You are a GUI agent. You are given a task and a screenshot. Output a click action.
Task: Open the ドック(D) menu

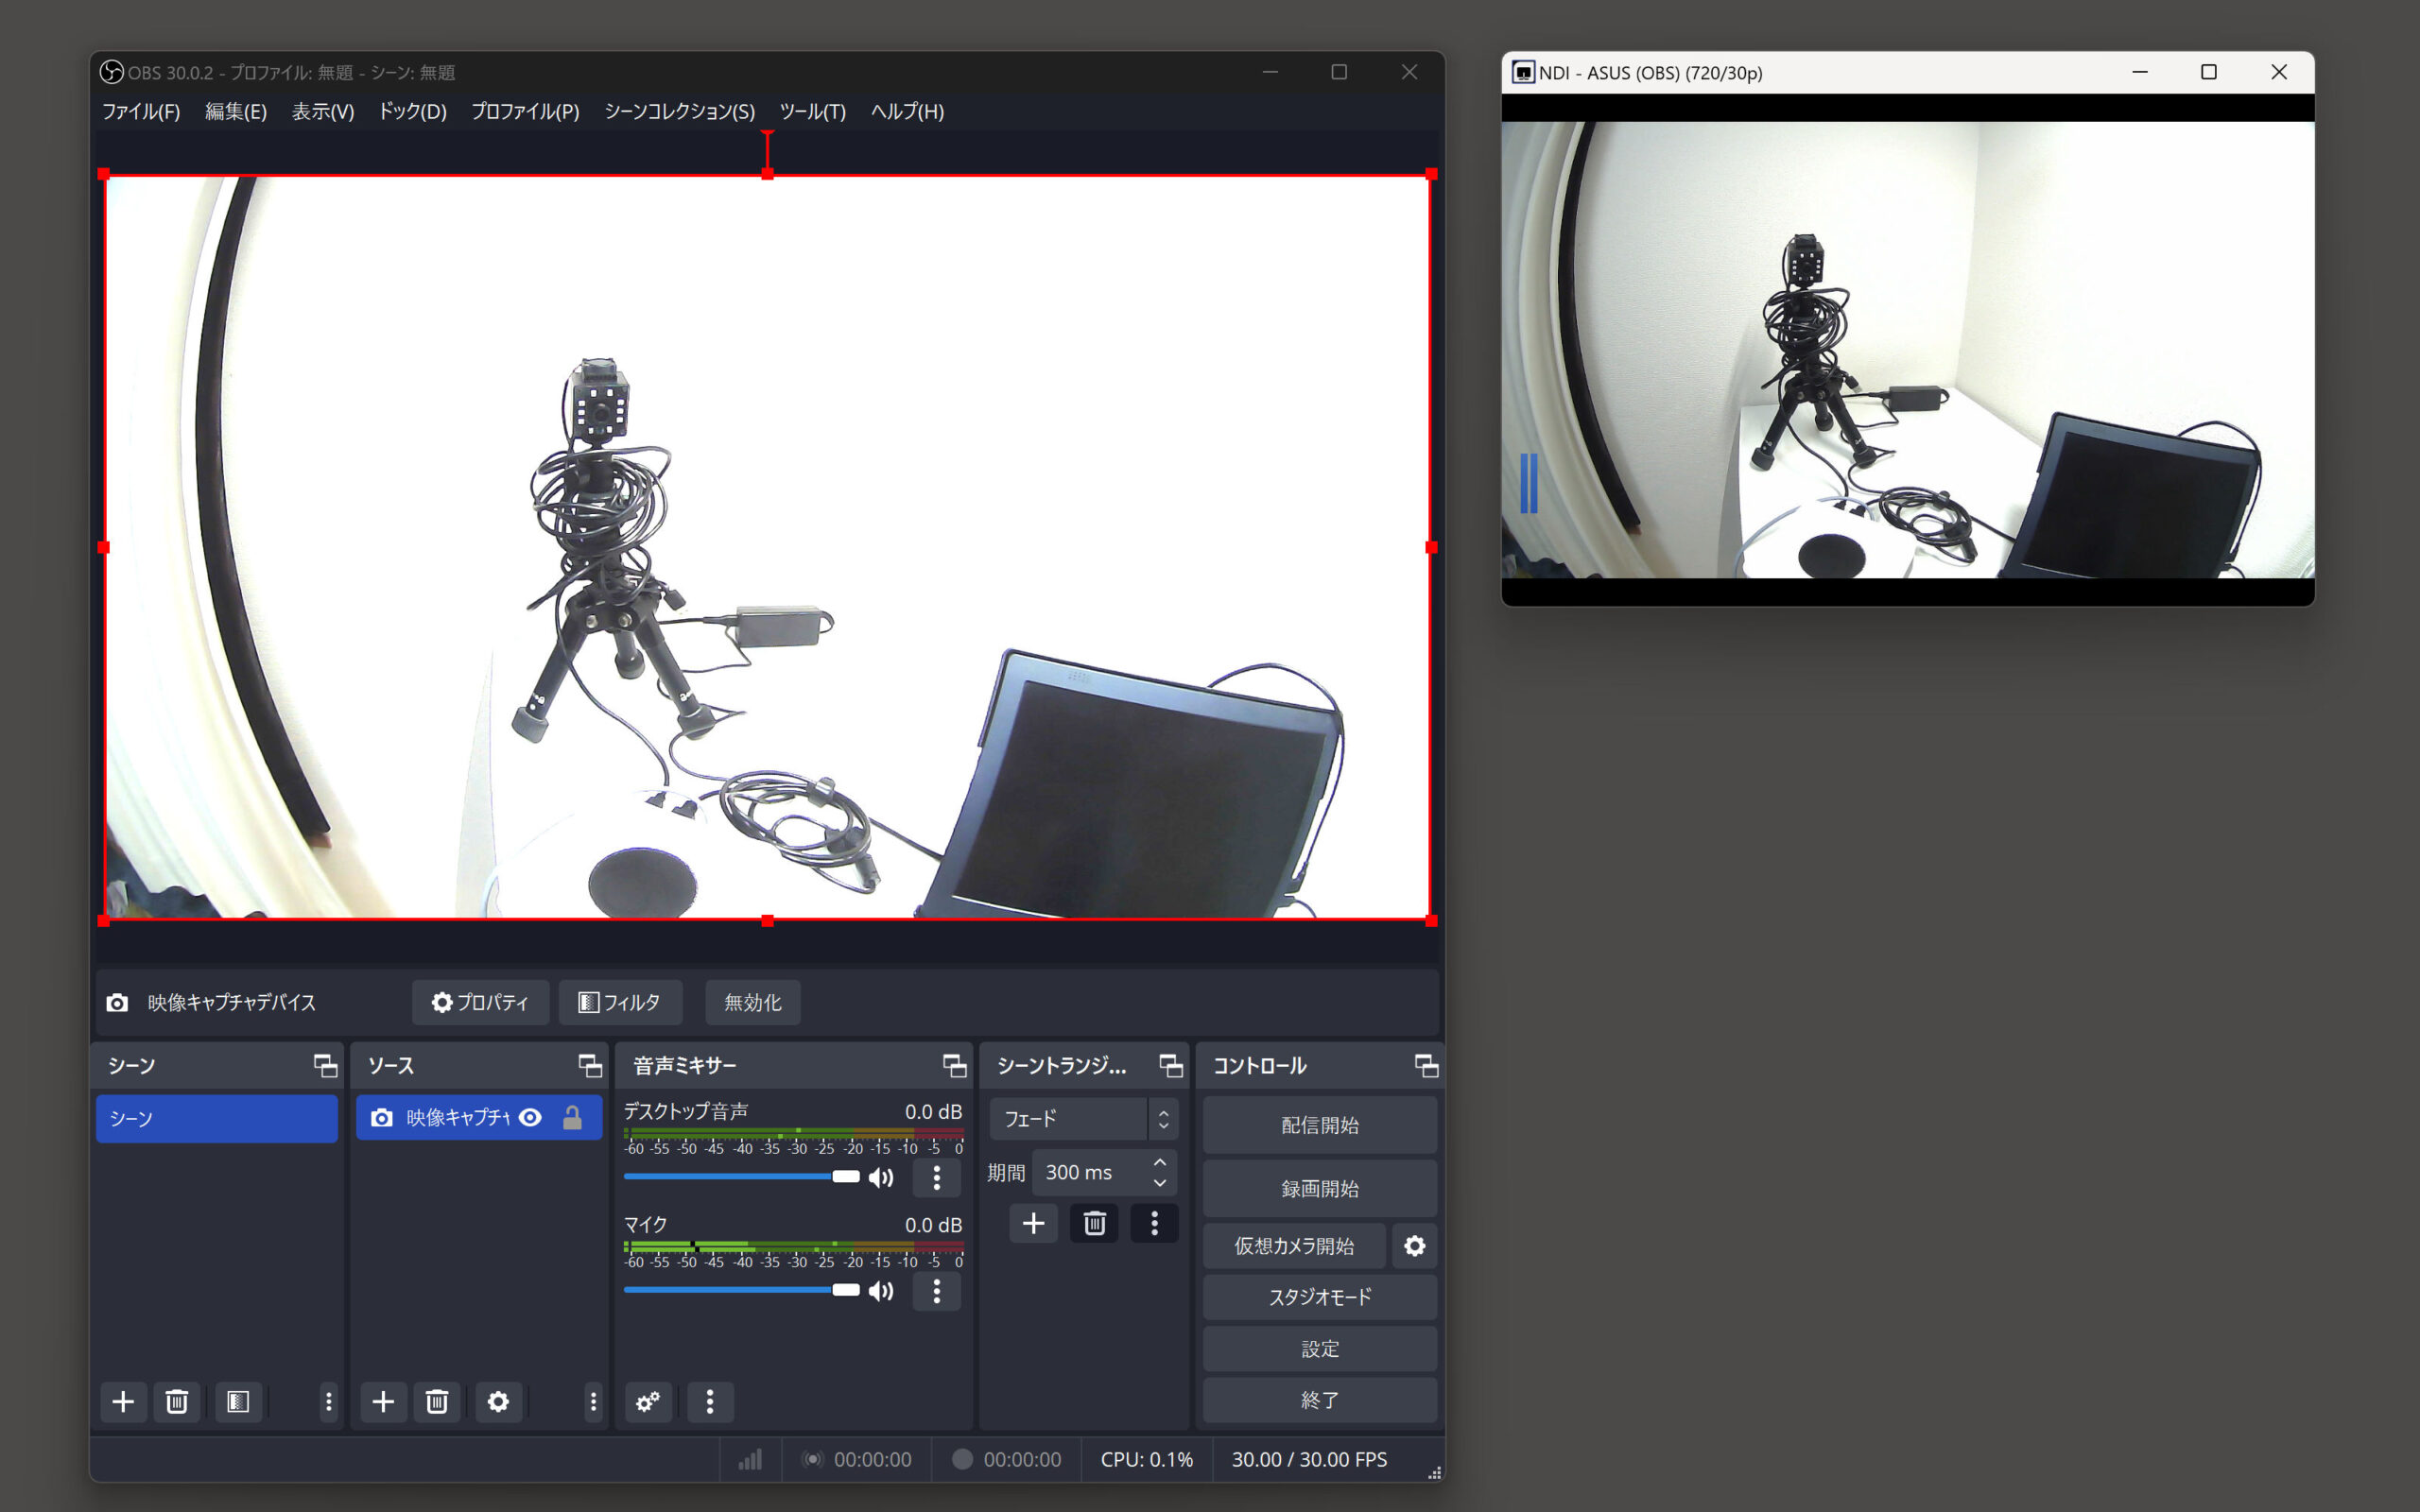[412, 111]
